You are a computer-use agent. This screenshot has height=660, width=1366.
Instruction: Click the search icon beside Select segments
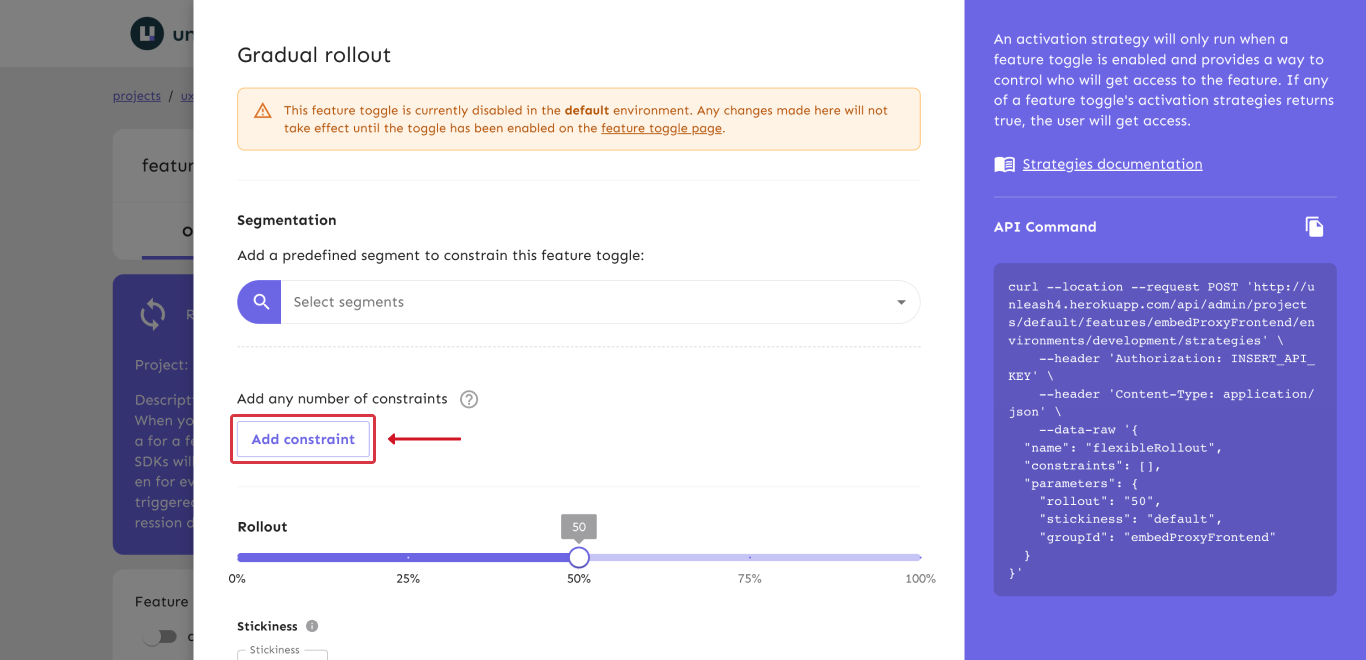coord(260,302)
